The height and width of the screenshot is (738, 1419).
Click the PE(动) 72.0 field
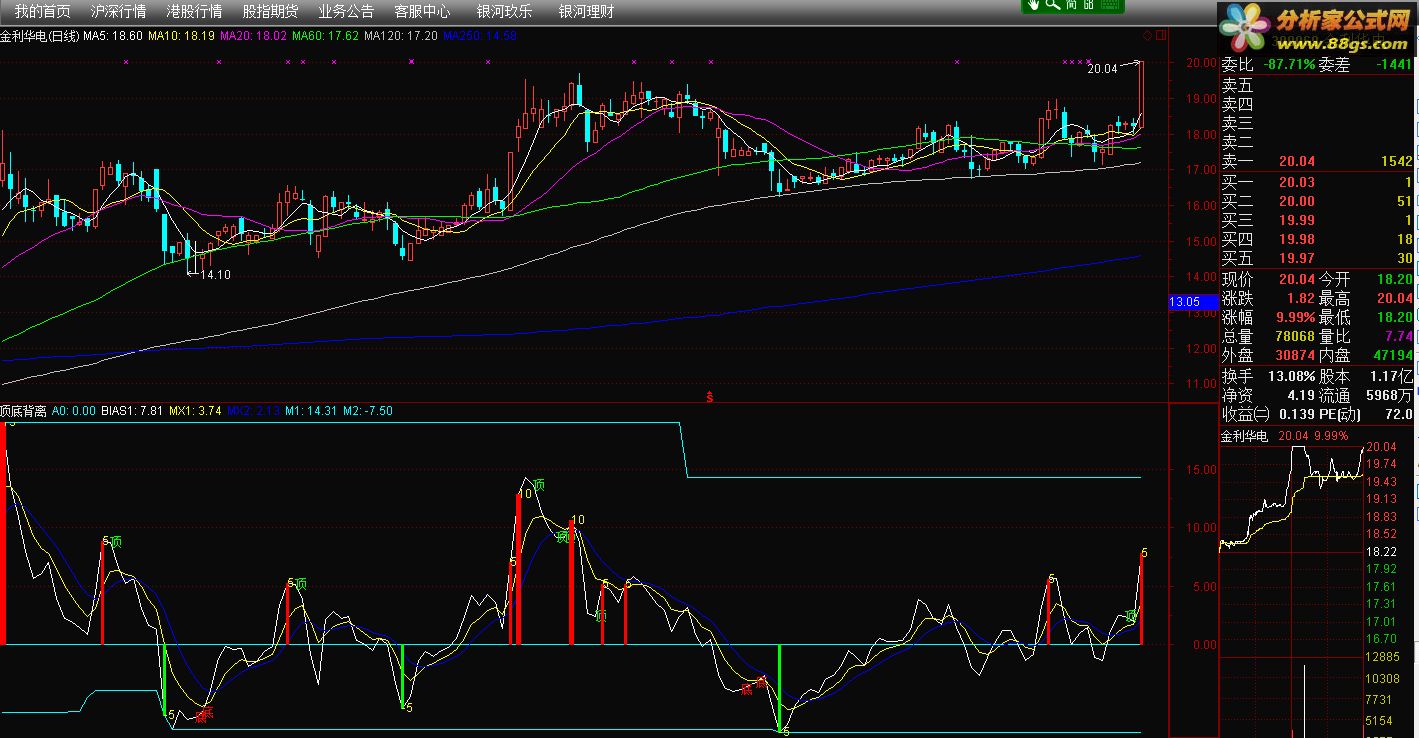(1366, 414)
